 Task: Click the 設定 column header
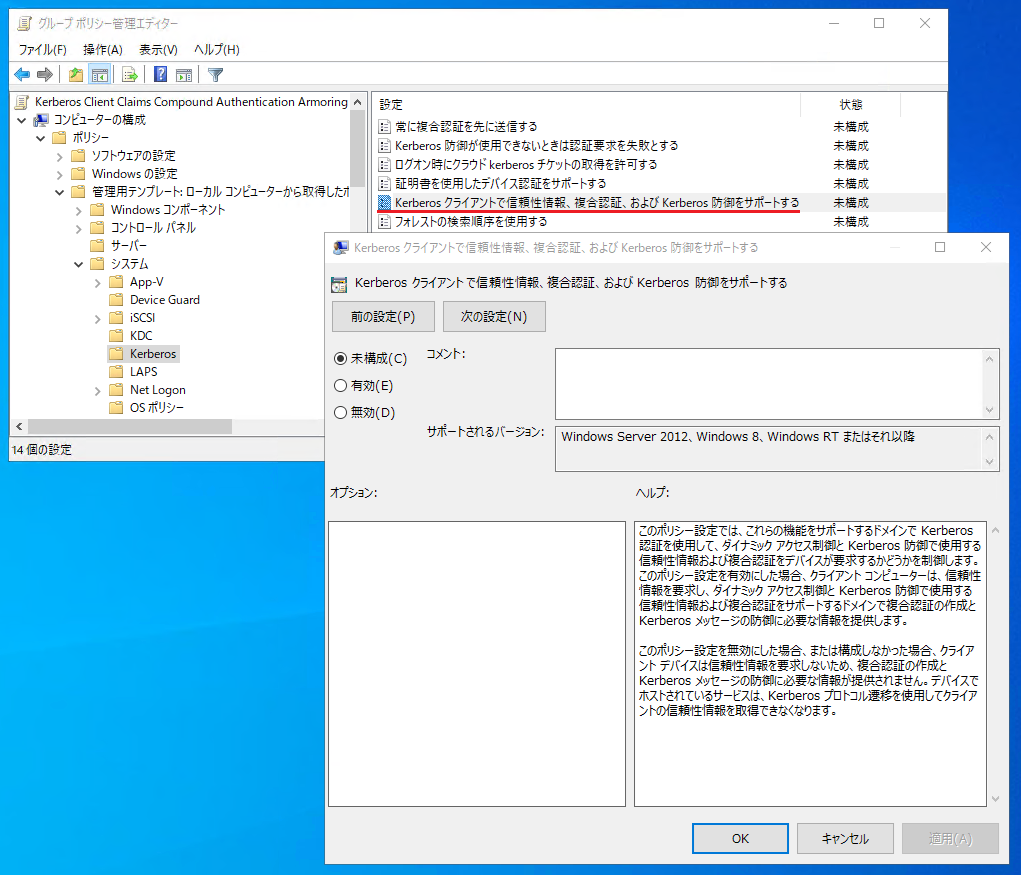587,104
